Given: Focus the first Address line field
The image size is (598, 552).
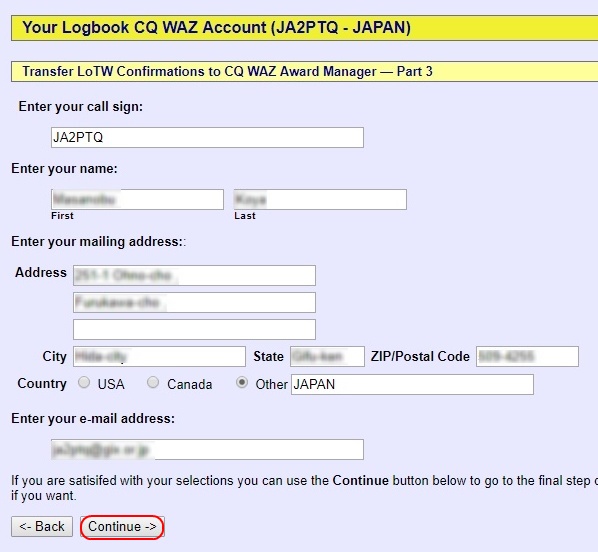Looking at the screenshot, I should pos(195,275).
